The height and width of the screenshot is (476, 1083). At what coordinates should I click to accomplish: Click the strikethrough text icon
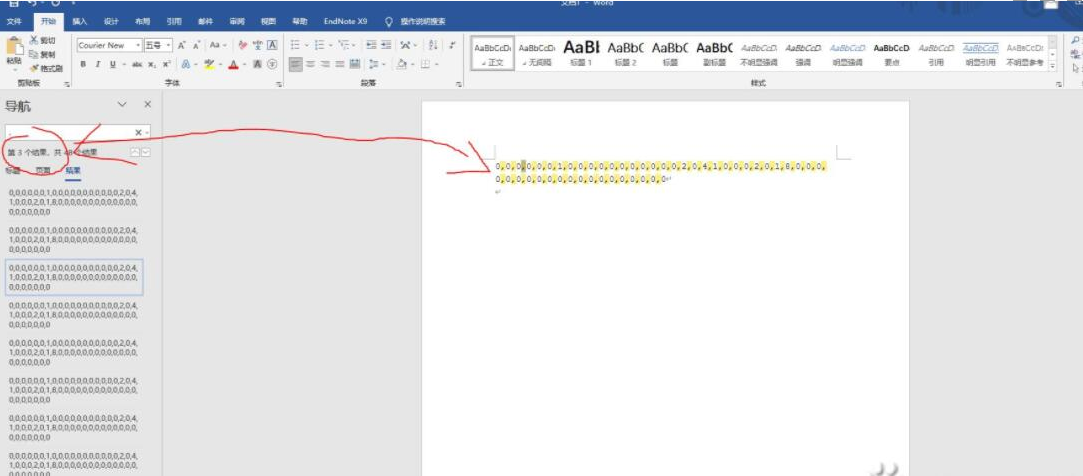click(135, 64)
